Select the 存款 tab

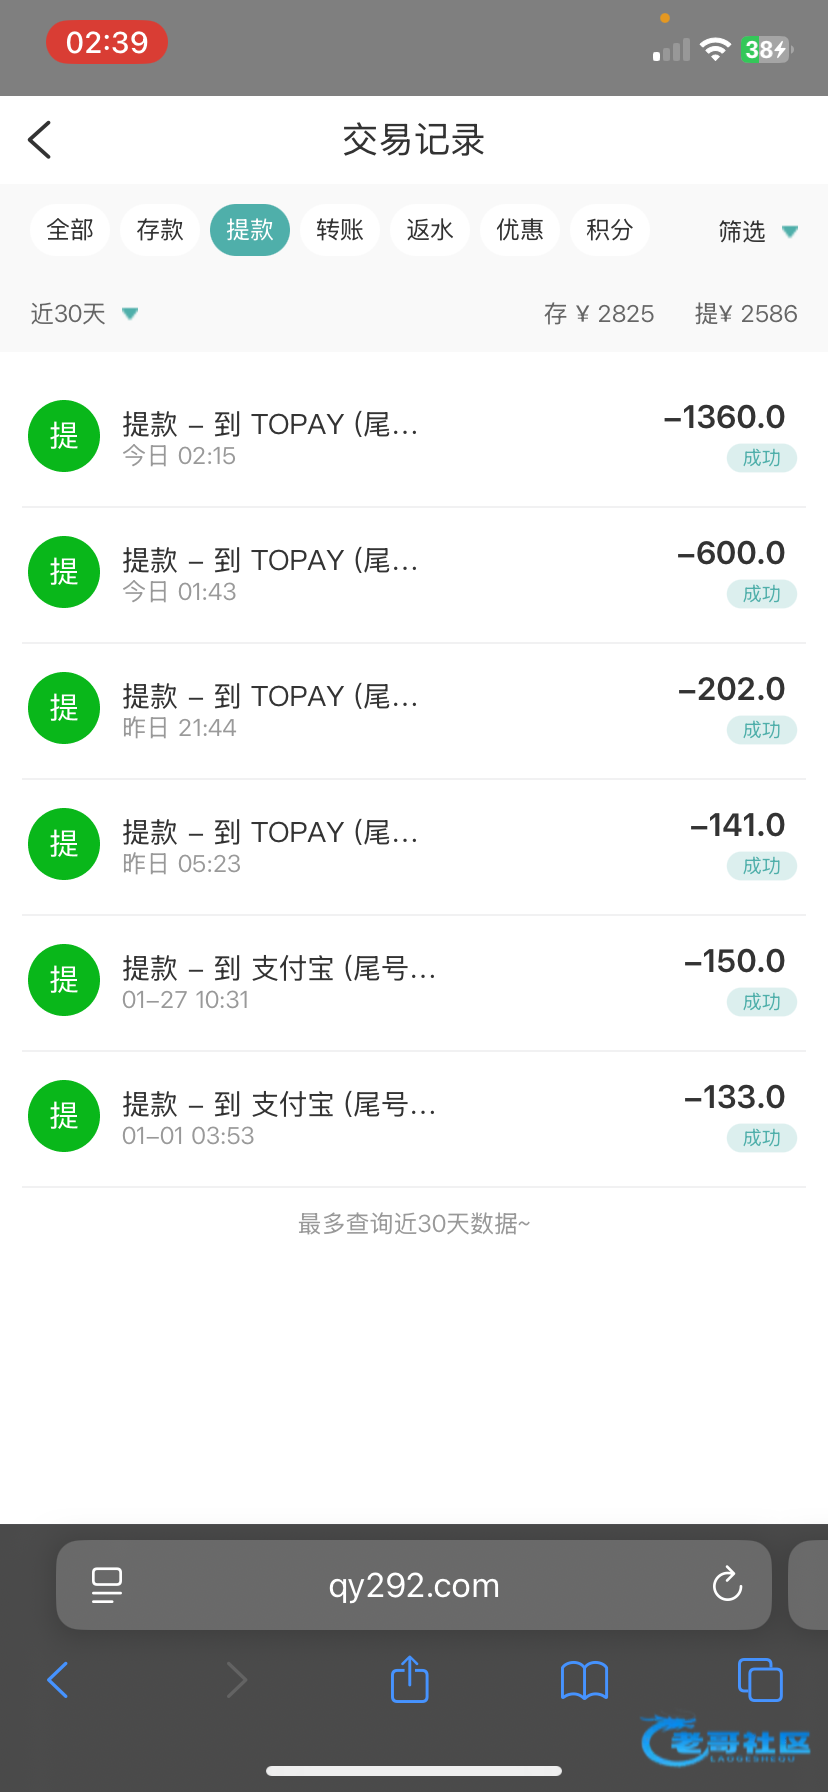pos(160,230)
